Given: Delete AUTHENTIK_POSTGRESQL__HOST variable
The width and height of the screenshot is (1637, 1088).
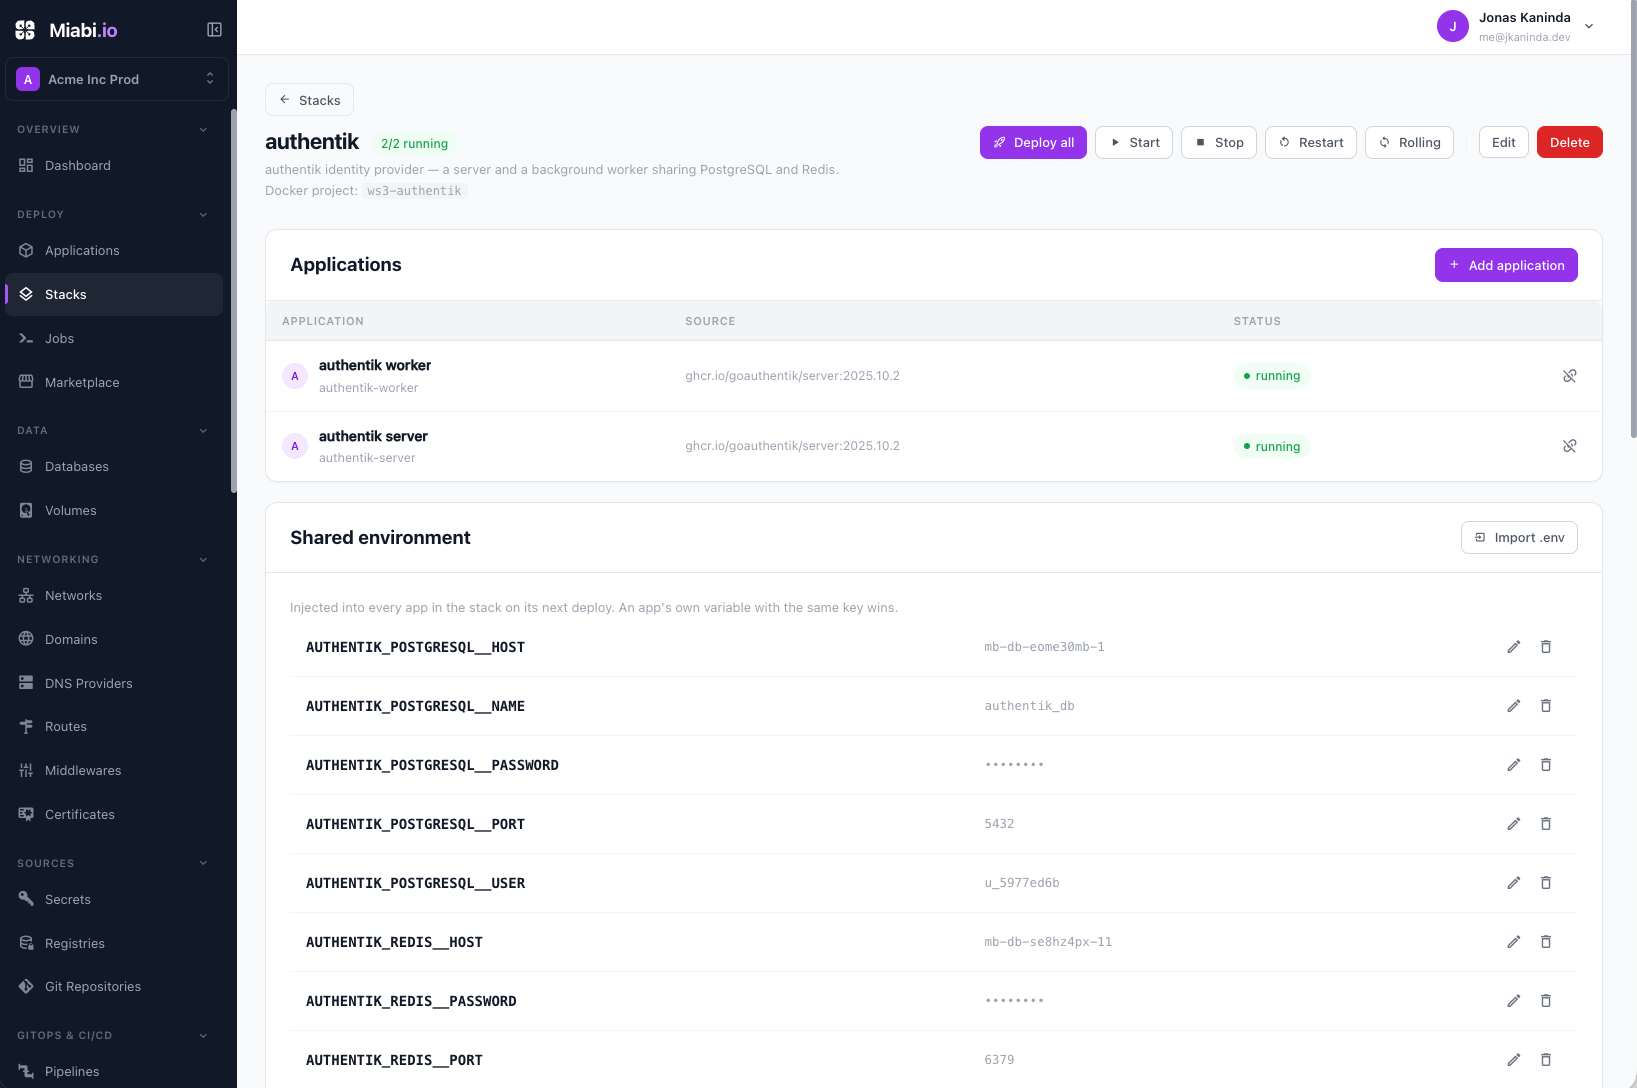Looking at the screenshot, I should point(1546,647).
